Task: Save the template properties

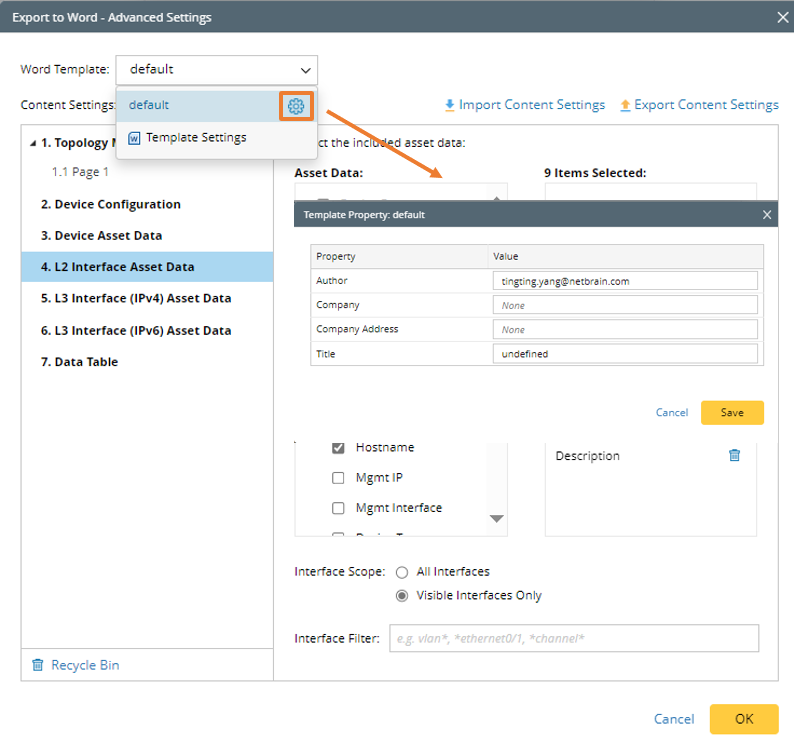Action: coord(732,412)
